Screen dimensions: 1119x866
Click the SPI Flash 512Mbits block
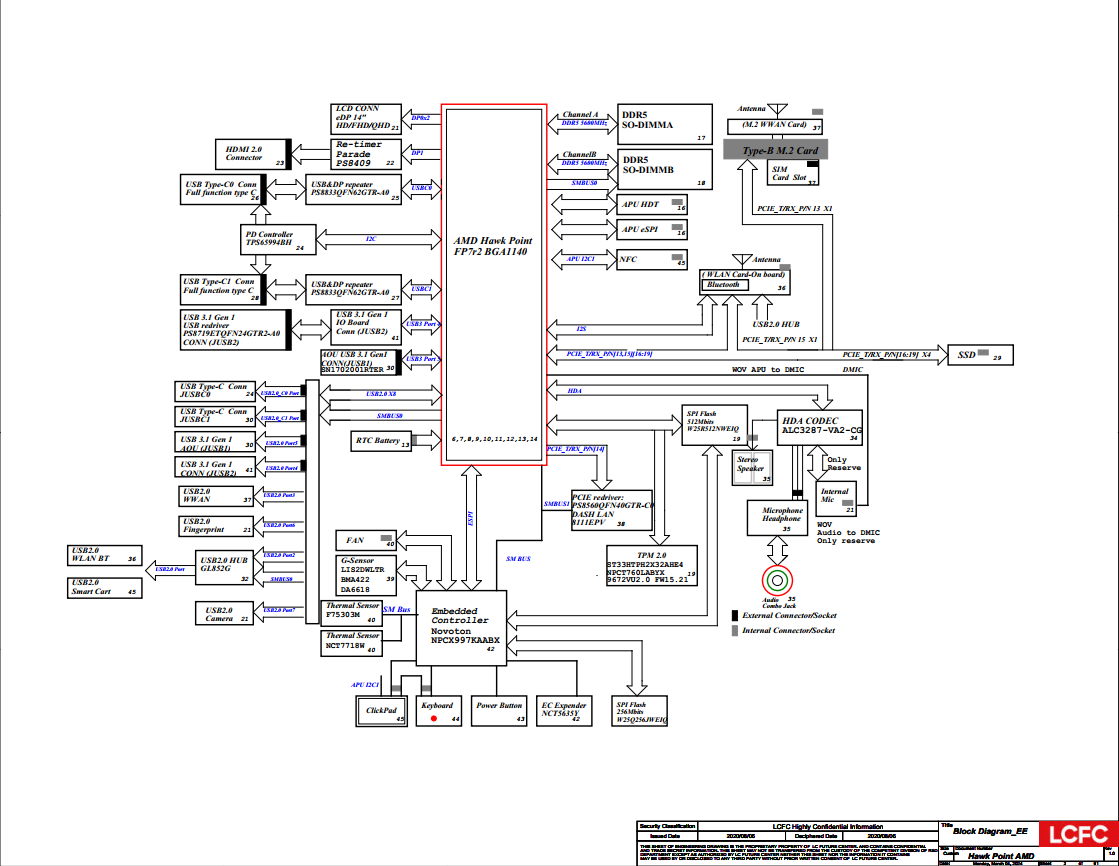(714, 426)
